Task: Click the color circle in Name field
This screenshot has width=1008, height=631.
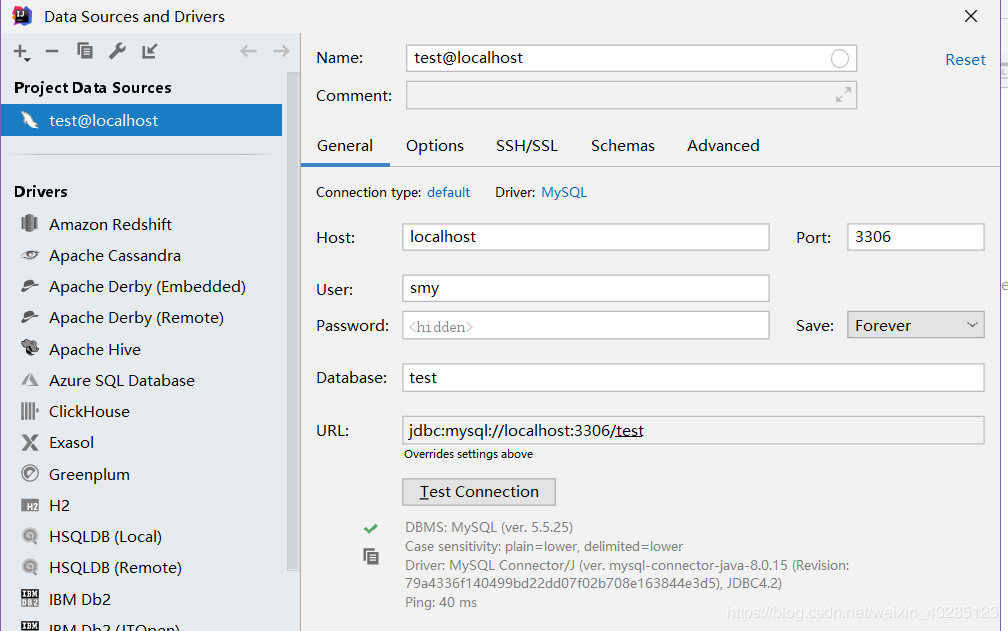Action: (840, 58)
